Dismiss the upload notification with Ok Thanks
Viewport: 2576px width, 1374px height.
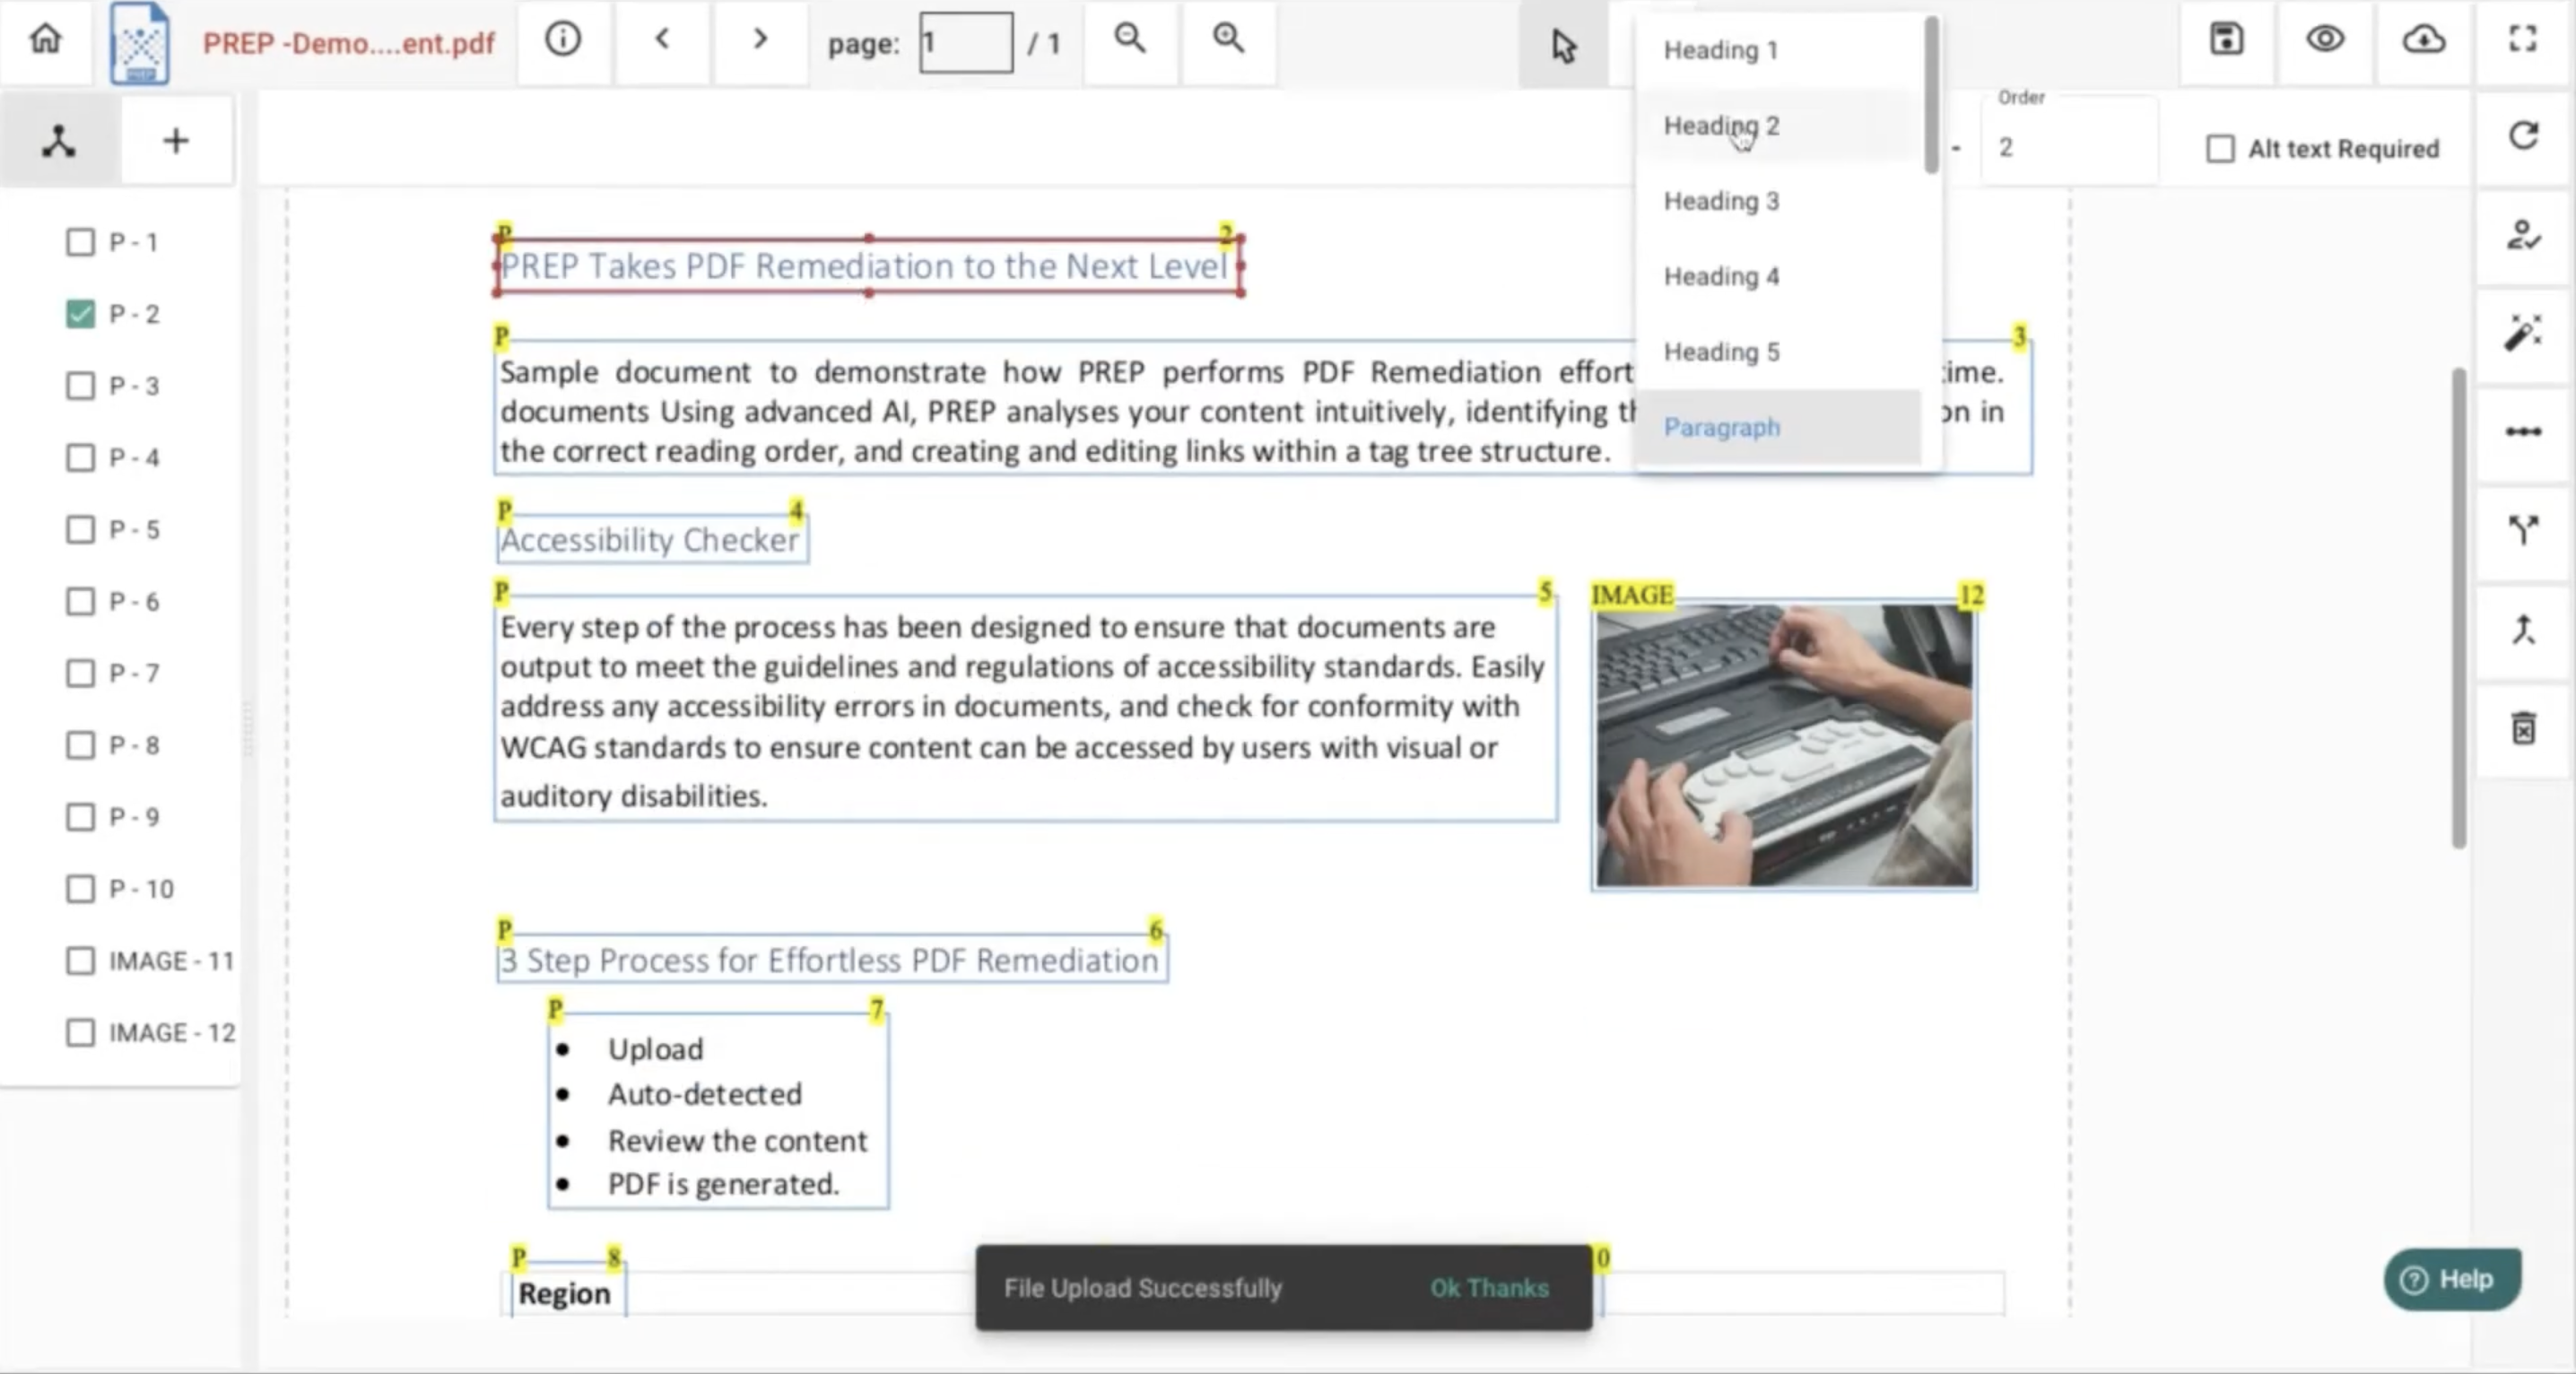pyautogui.click(x=1489, y=1289)
